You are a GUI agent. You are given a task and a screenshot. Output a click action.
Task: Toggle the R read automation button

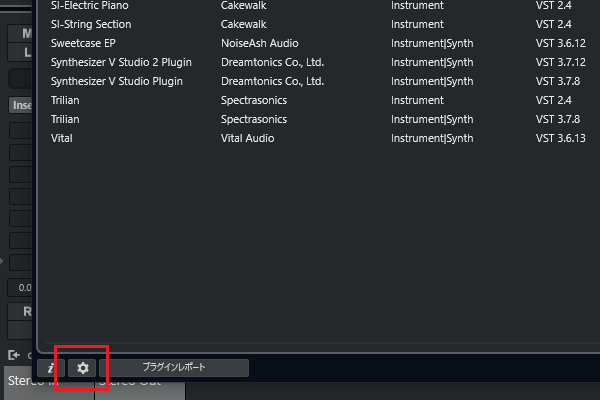pyautogui.click(x=20, y=312)
